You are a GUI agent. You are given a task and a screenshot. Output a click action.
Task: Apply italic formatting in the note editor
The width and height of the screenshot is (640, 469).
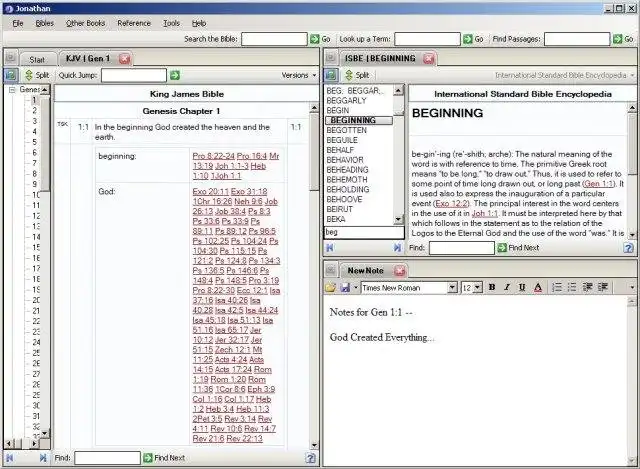click(507, 287)
